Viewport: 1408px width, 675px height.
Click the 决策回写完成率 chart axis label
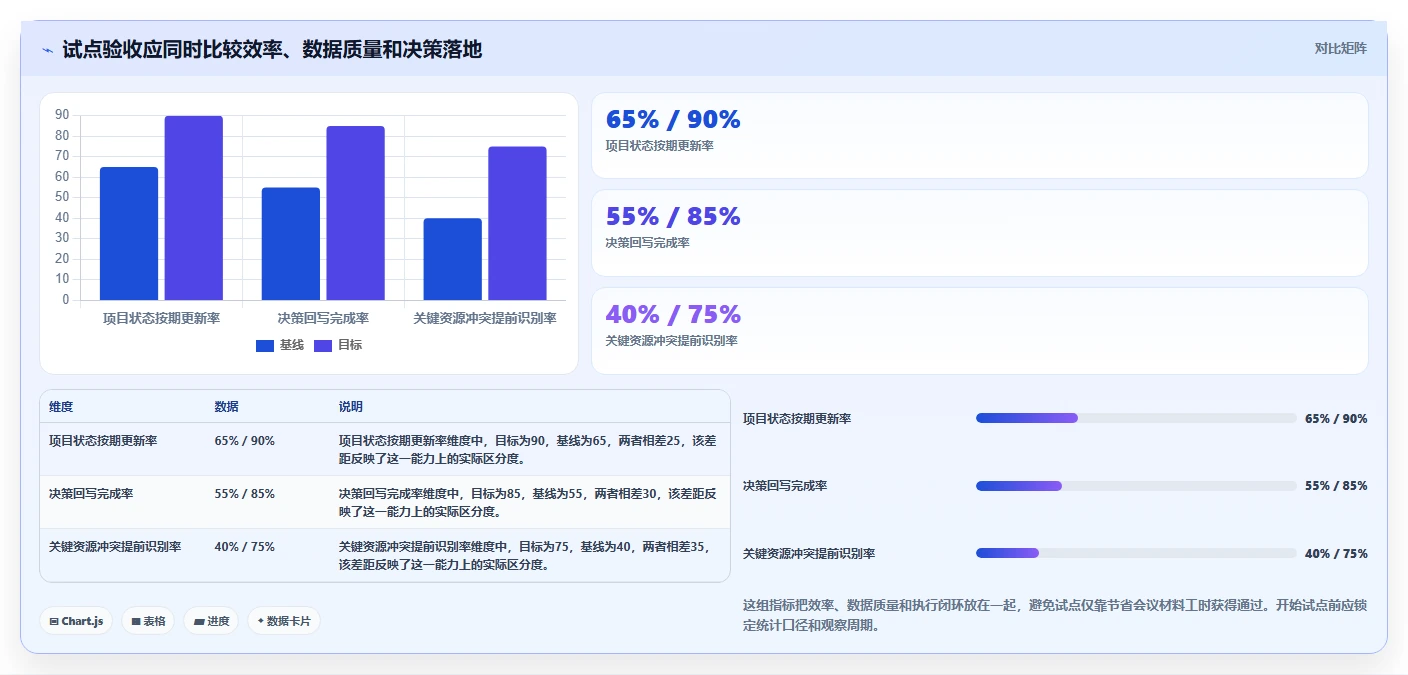pyautogui.click(x=323, y=318)
